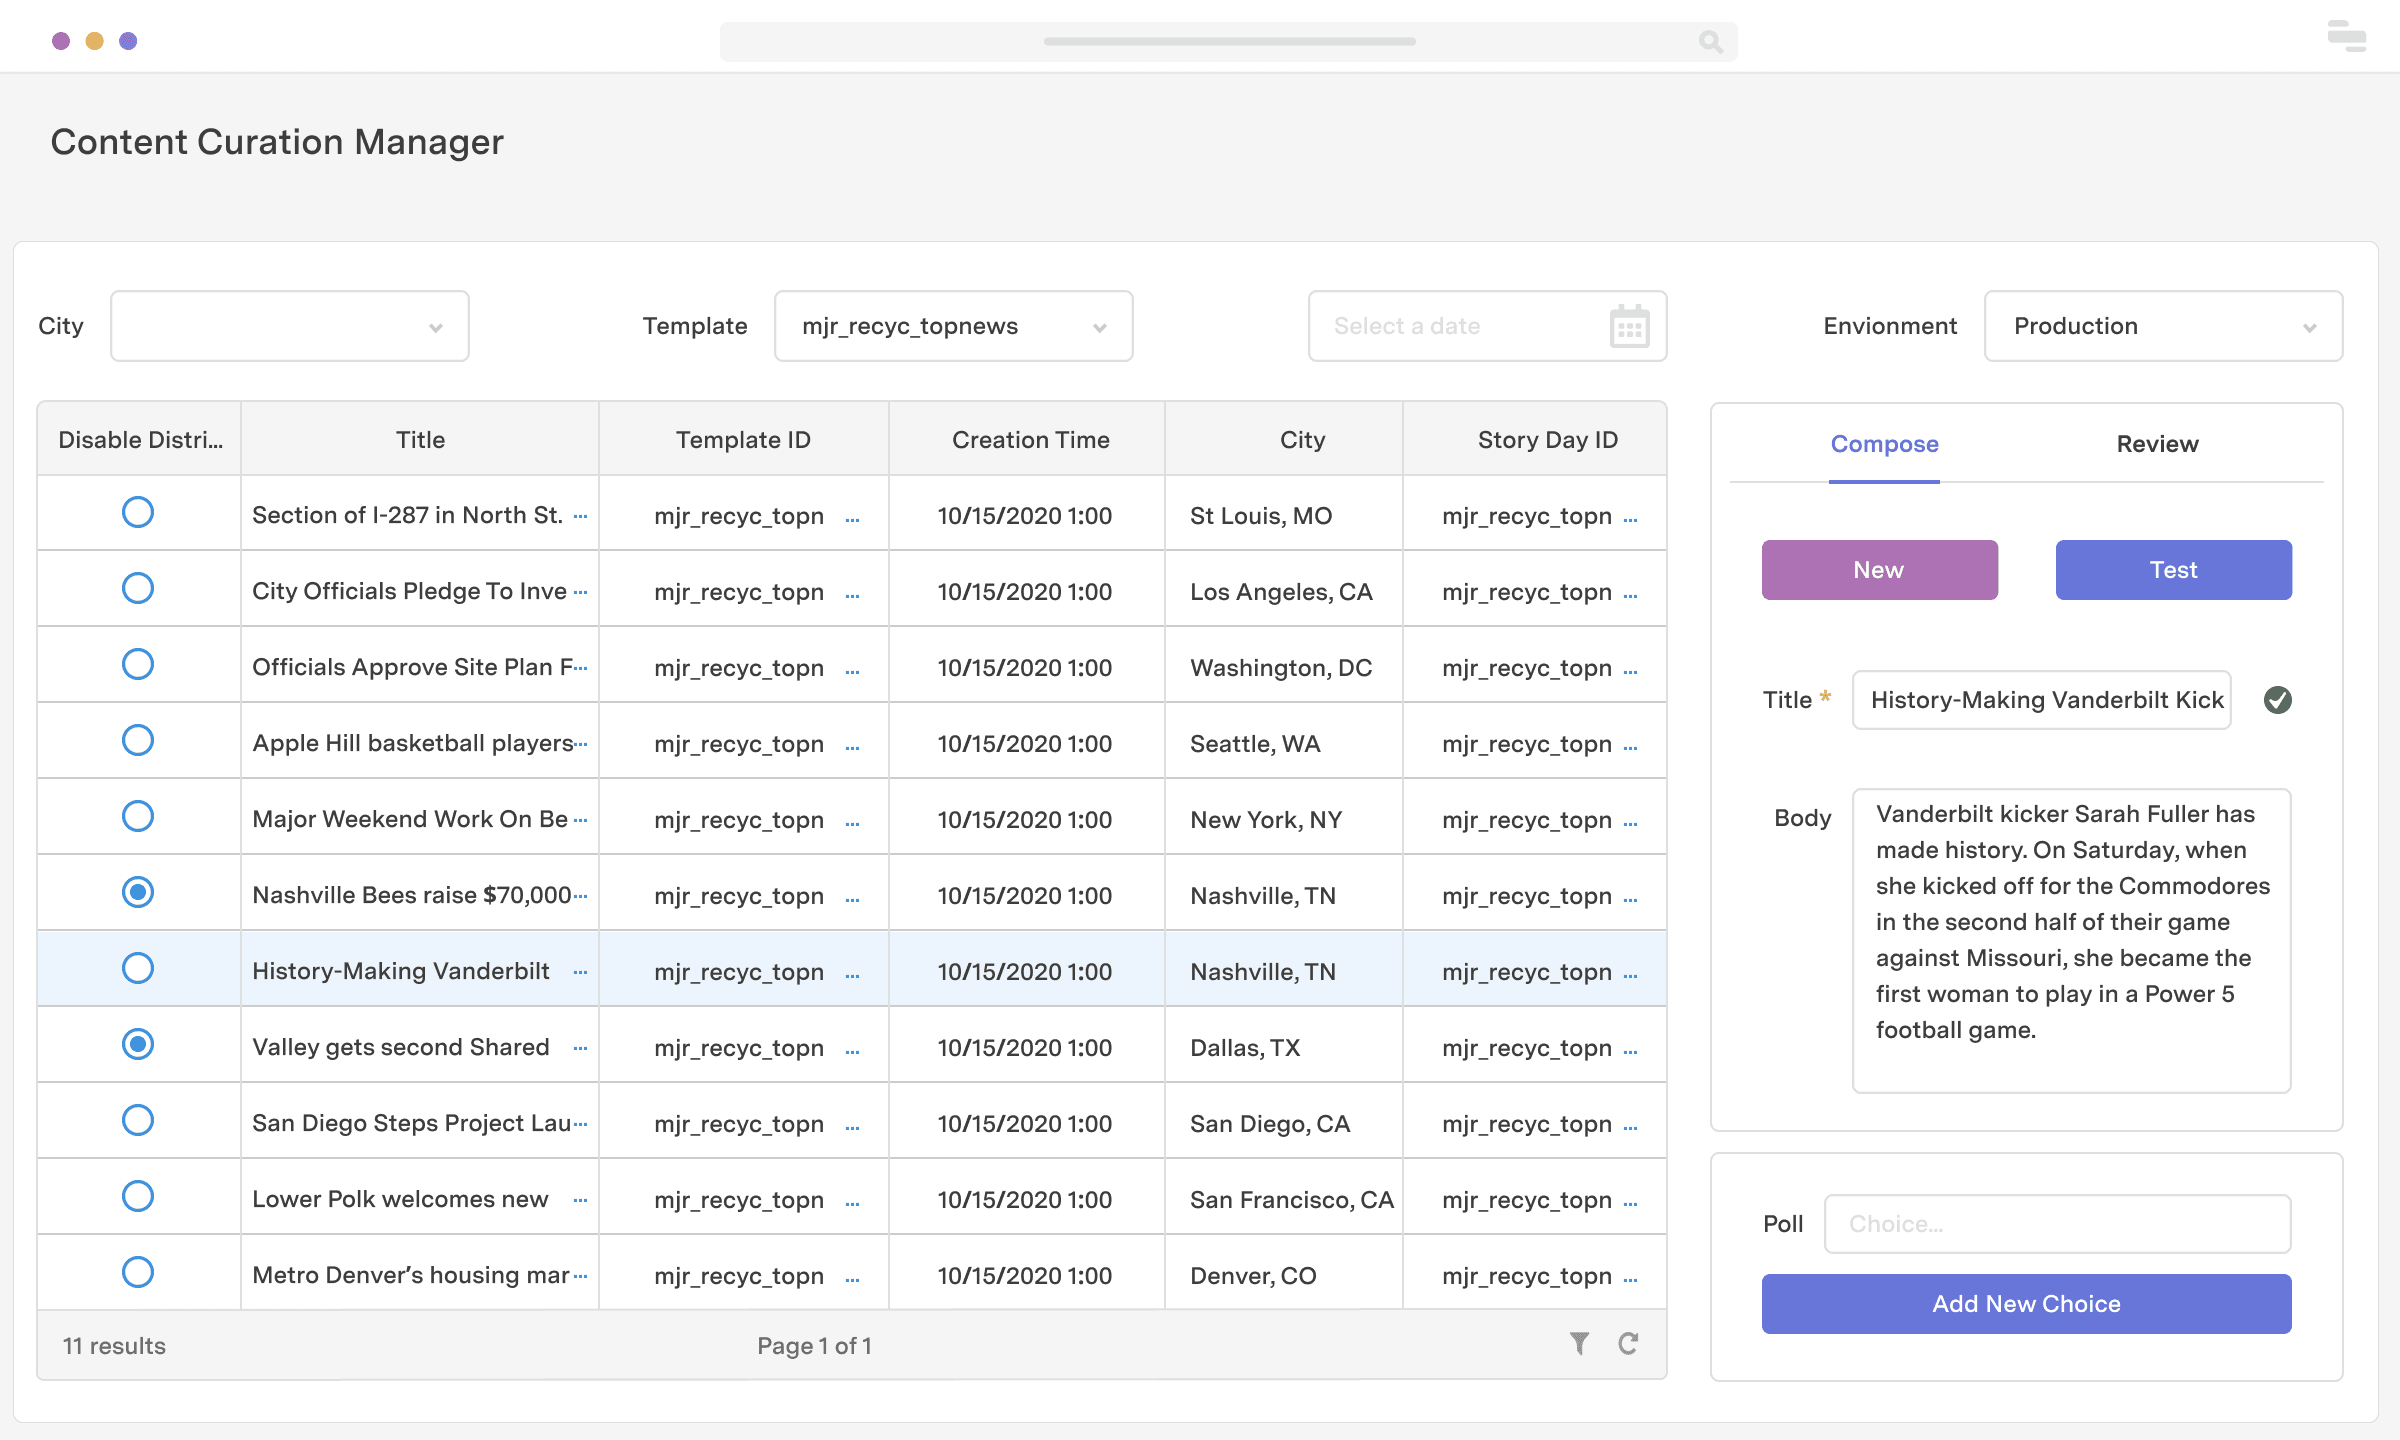Click the Add New Choice button

(x=2026, y=1303)
